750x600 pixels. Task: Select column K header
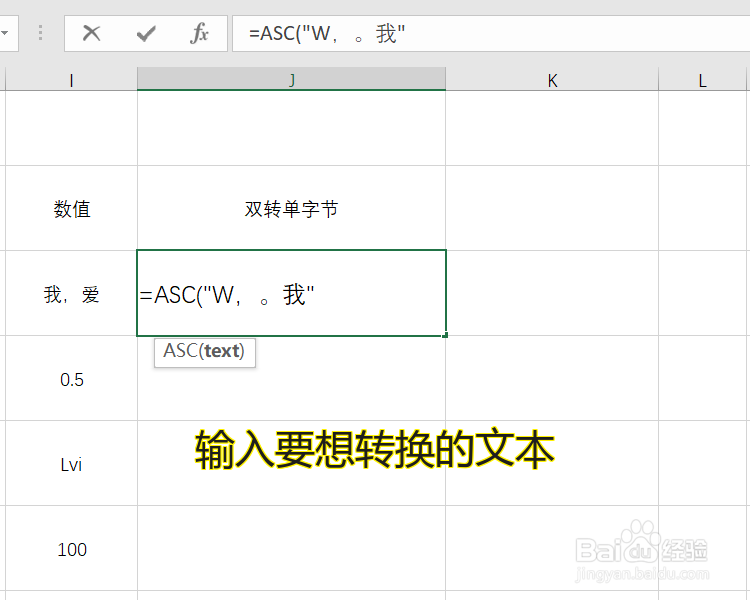click(x=552, y=79)
